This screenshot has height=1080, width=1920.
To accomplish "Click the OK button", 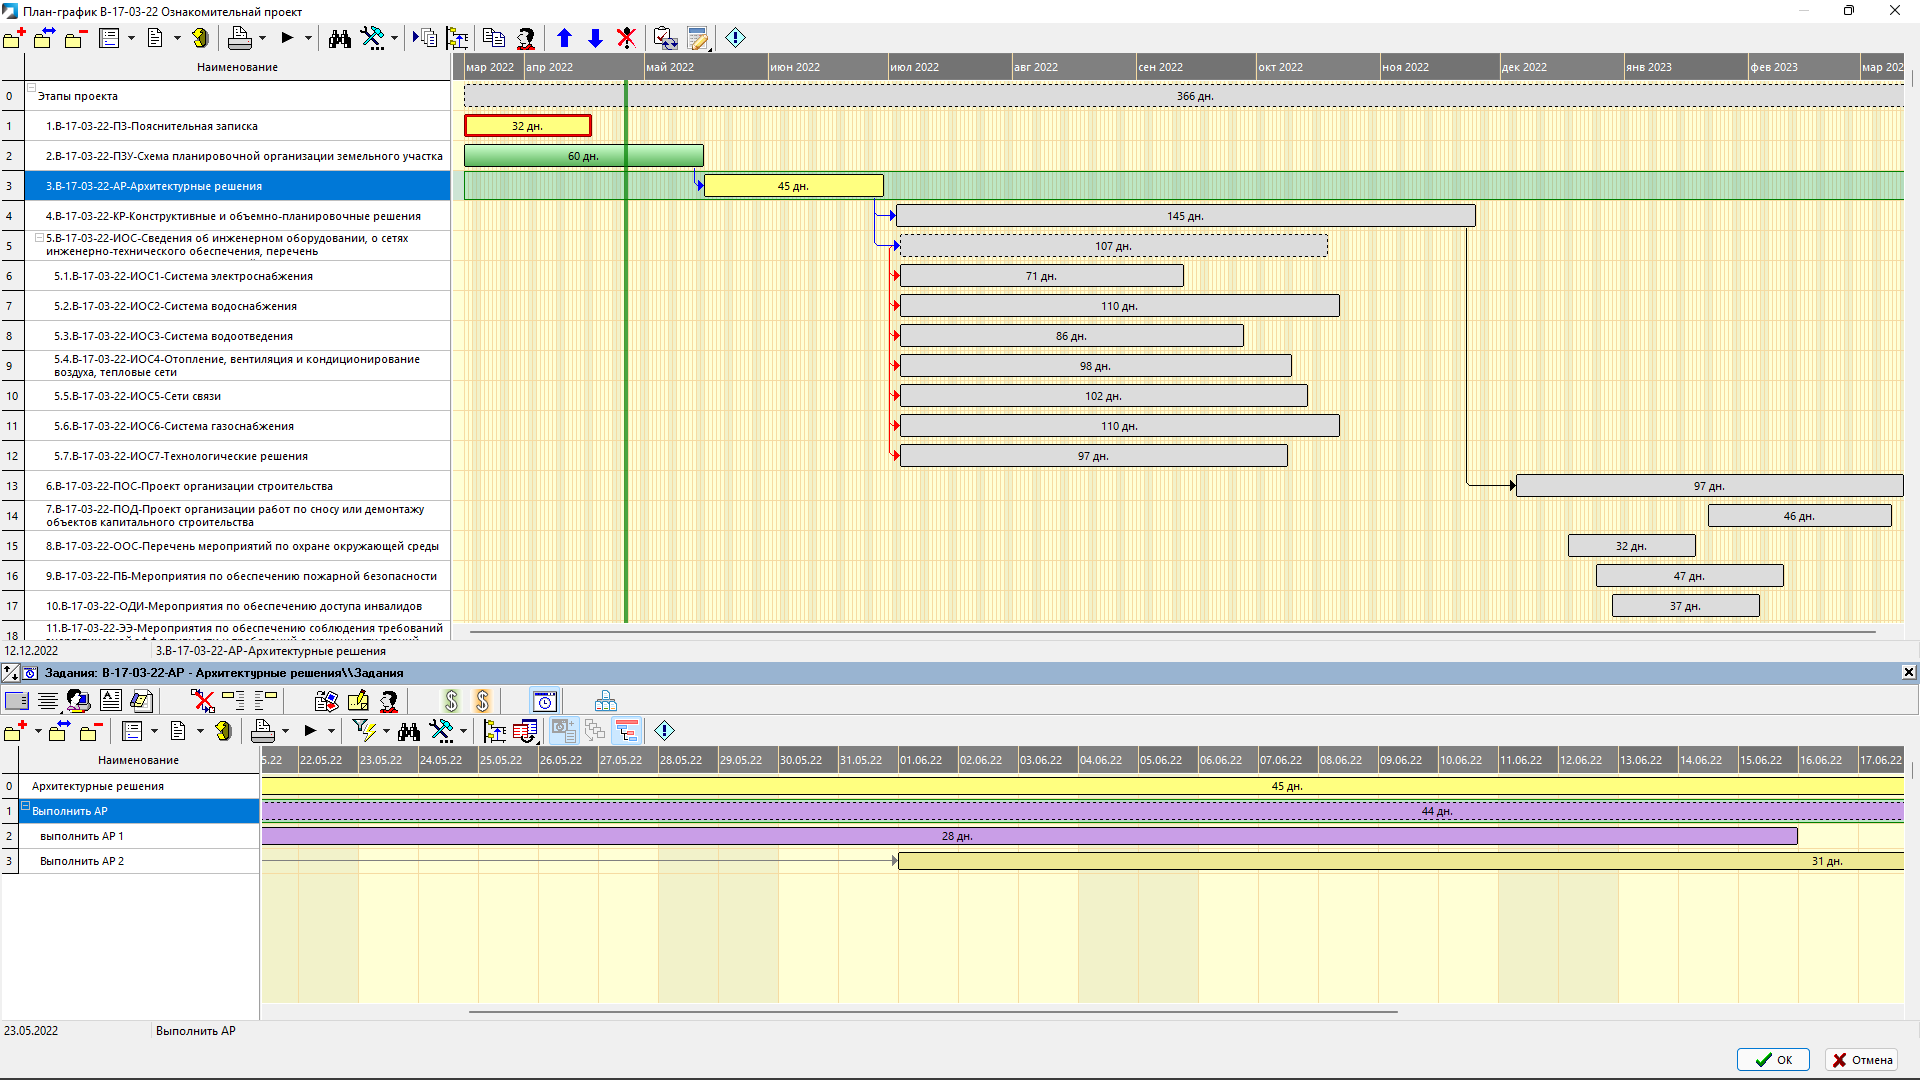I will click(x=1773, y=1060).
